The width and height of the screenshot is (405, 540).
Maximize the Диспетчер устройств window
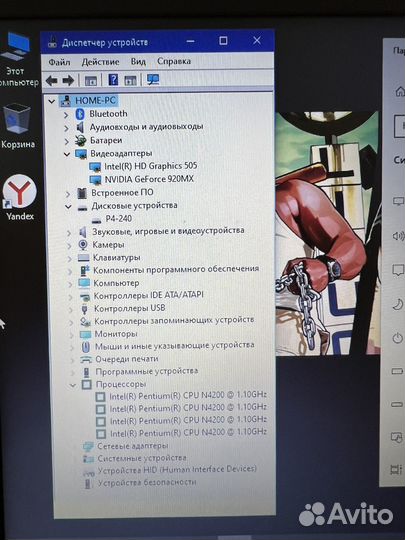pyautogui.click(x=223, y=41)
